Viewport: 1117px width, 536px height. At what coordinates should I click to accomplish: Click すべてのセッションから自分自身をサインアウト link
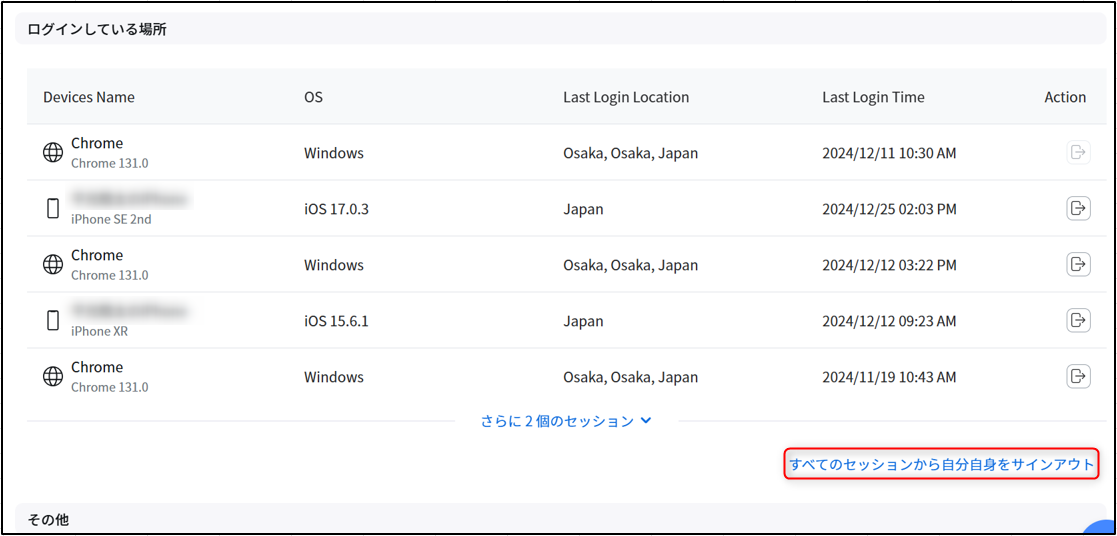click(942, 465)
